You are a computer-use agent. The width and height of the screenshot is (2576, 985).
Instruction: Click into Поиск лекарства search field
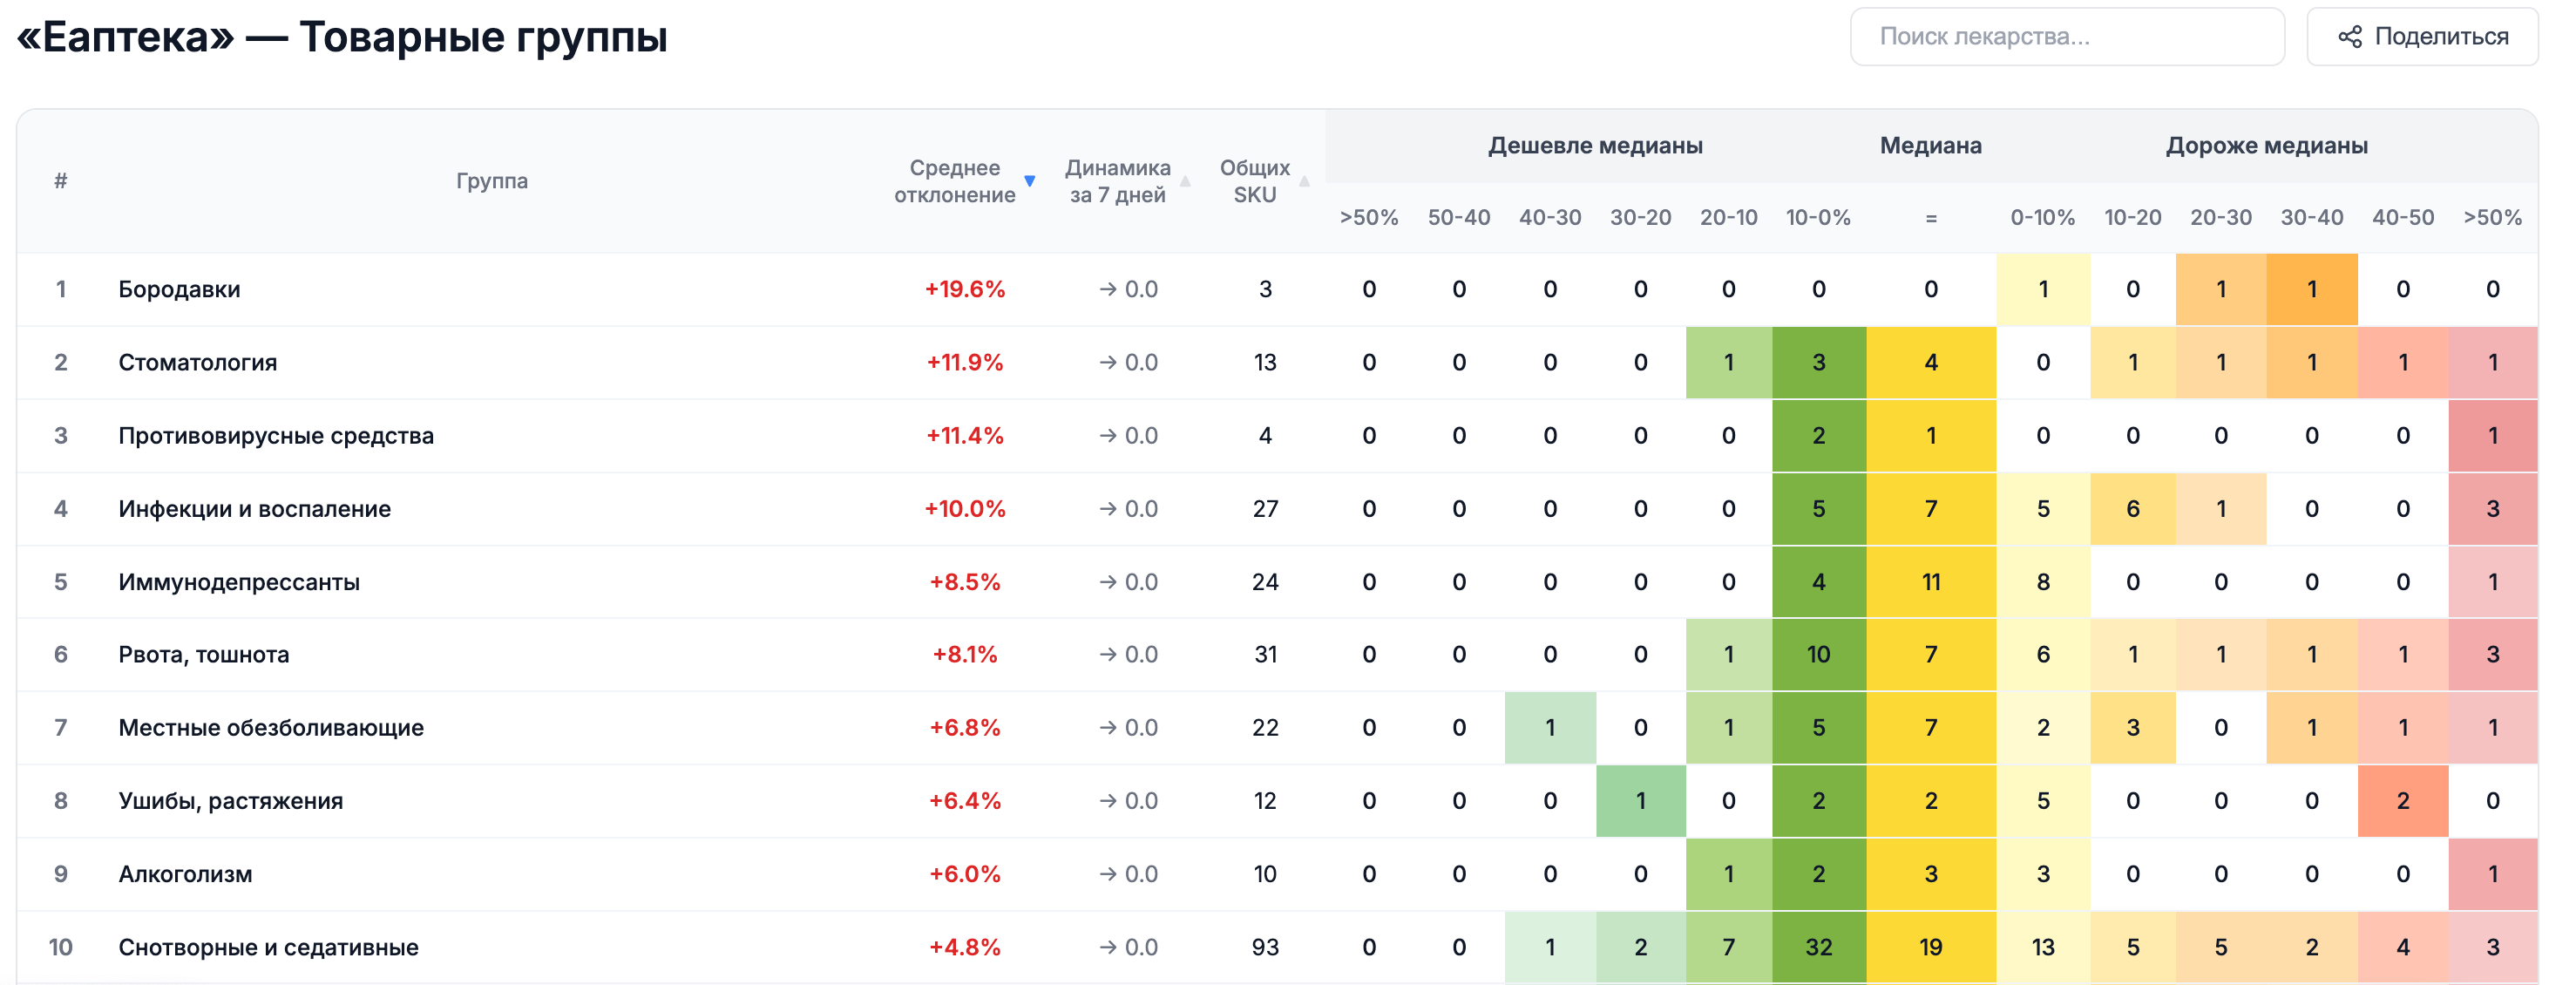[x=2066, y=37]
